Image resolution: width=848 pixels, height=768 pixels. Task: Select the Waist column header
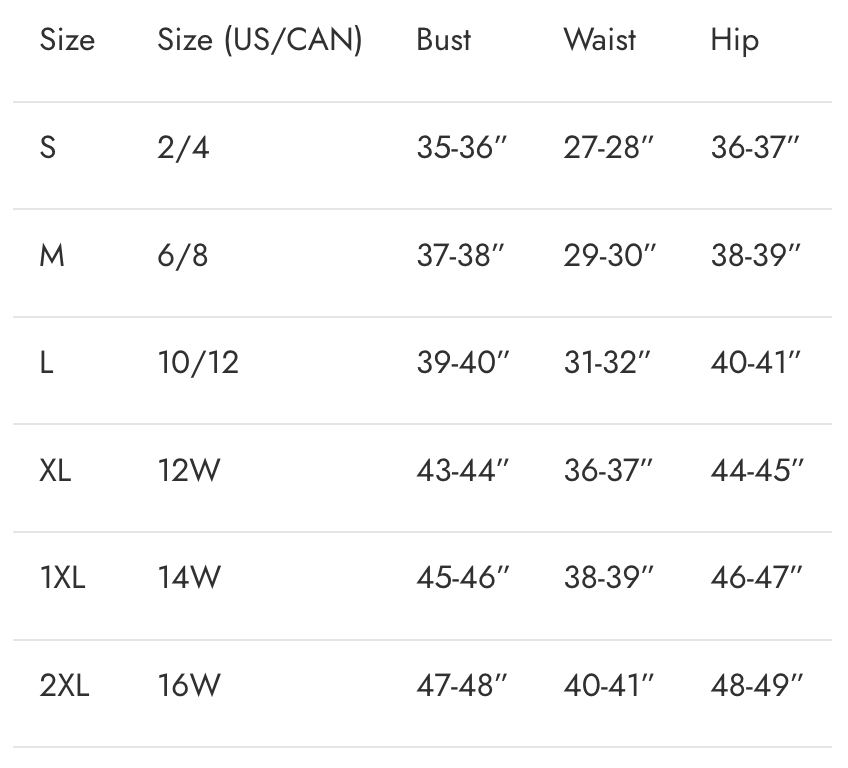pos(600,40)
